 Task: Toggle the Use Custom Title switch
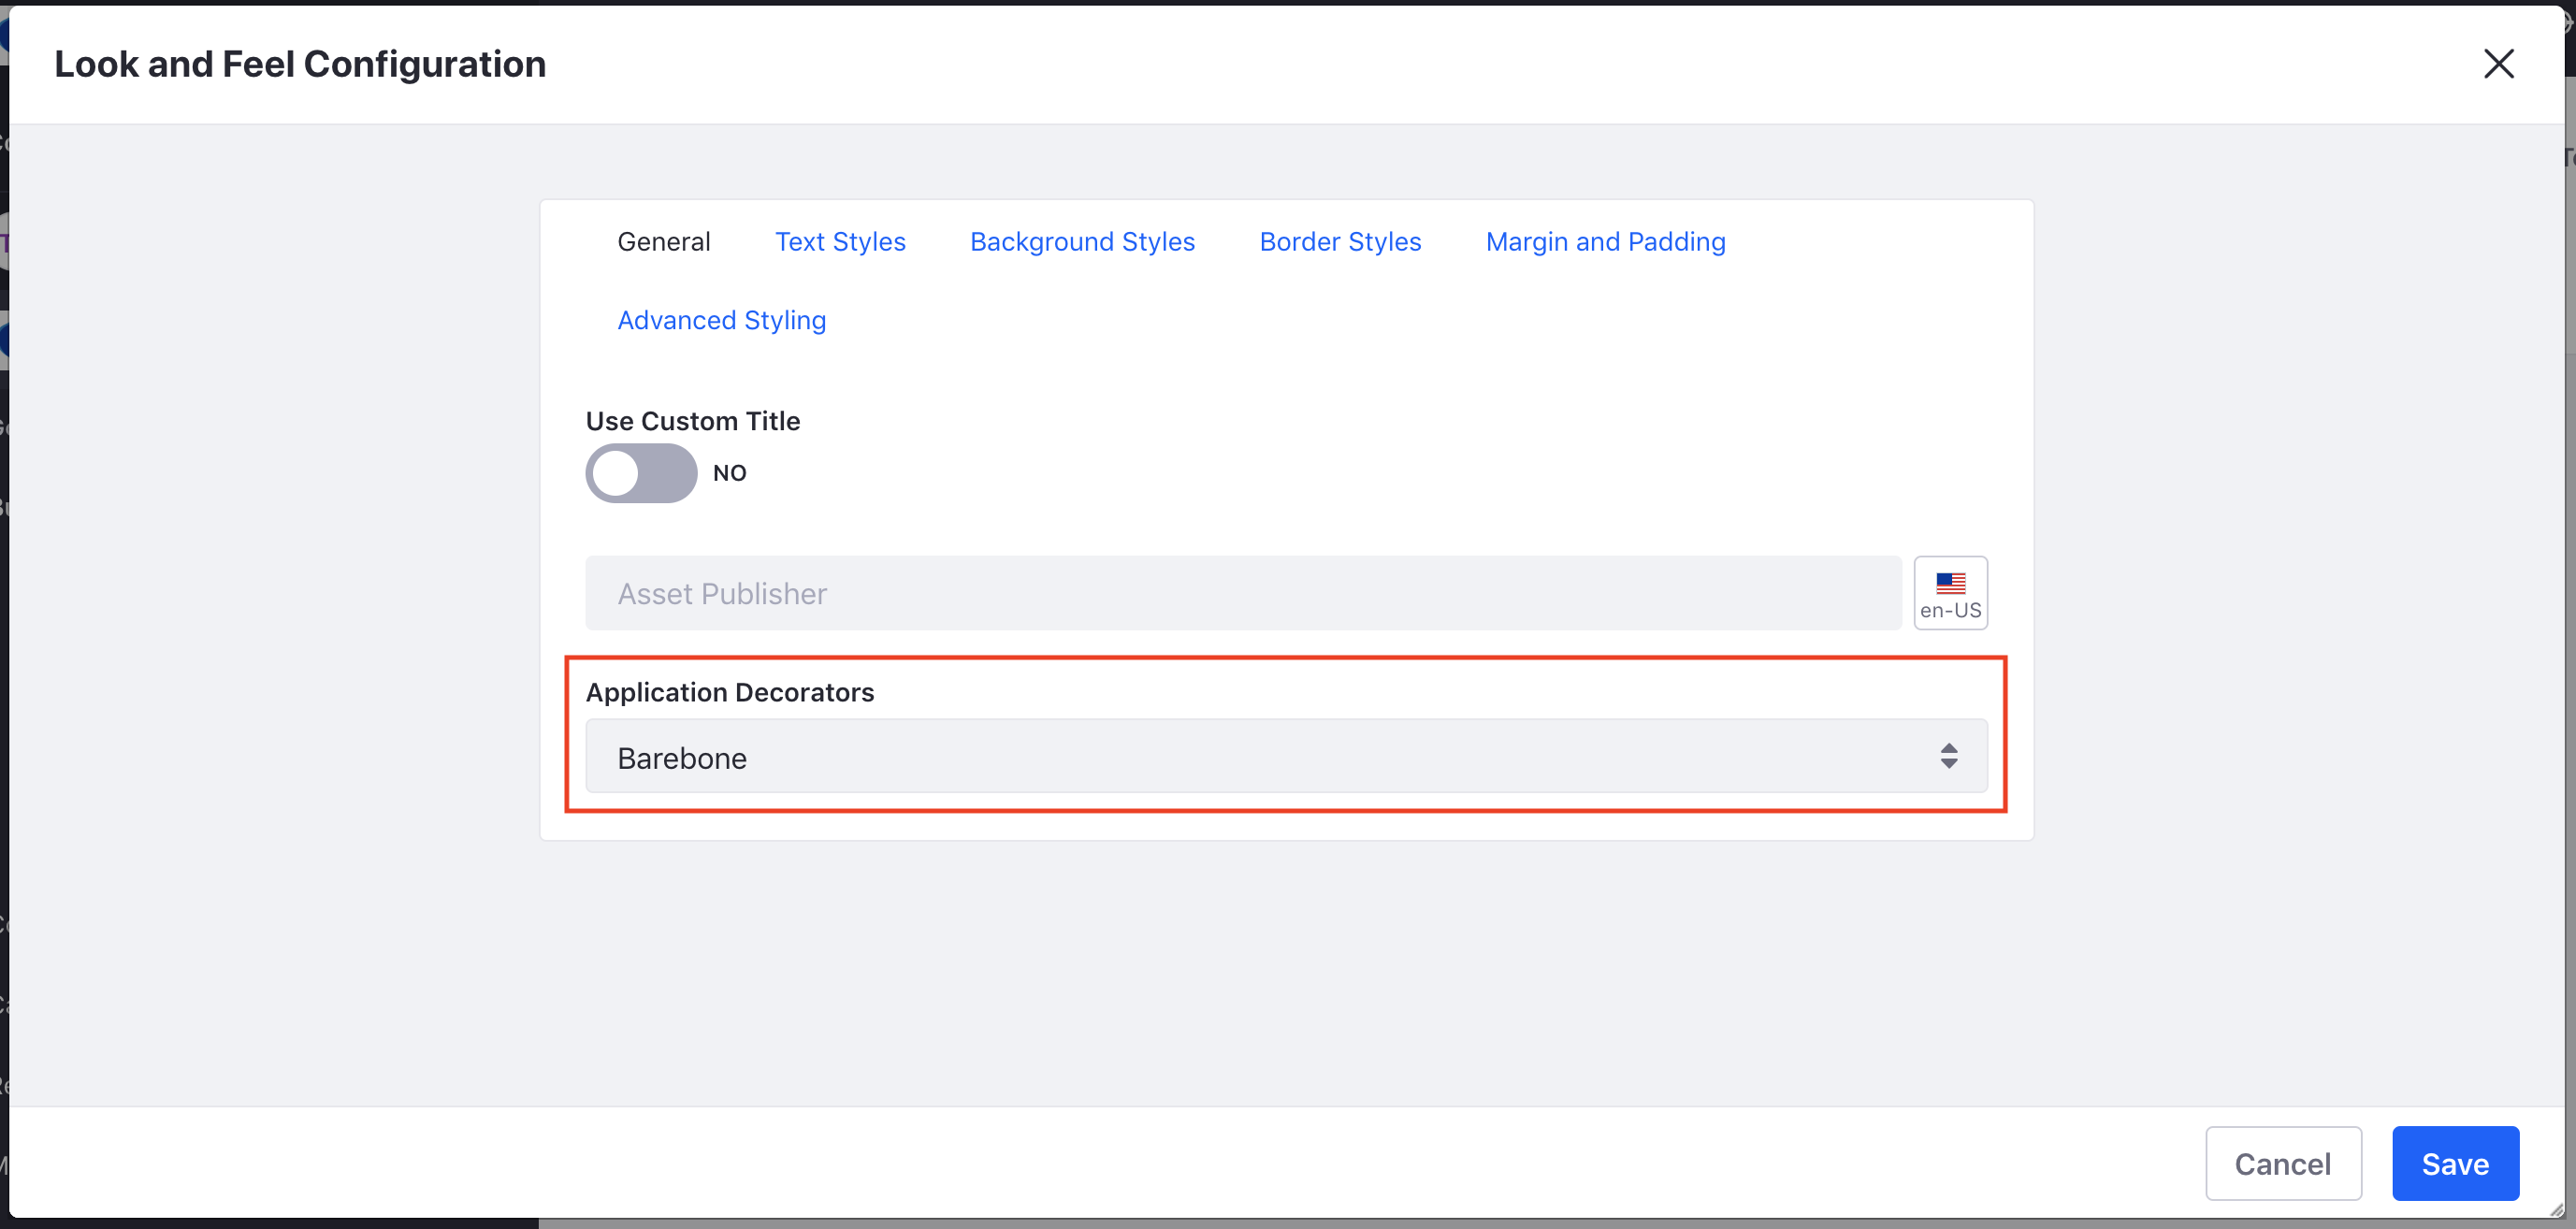[641, 473]
